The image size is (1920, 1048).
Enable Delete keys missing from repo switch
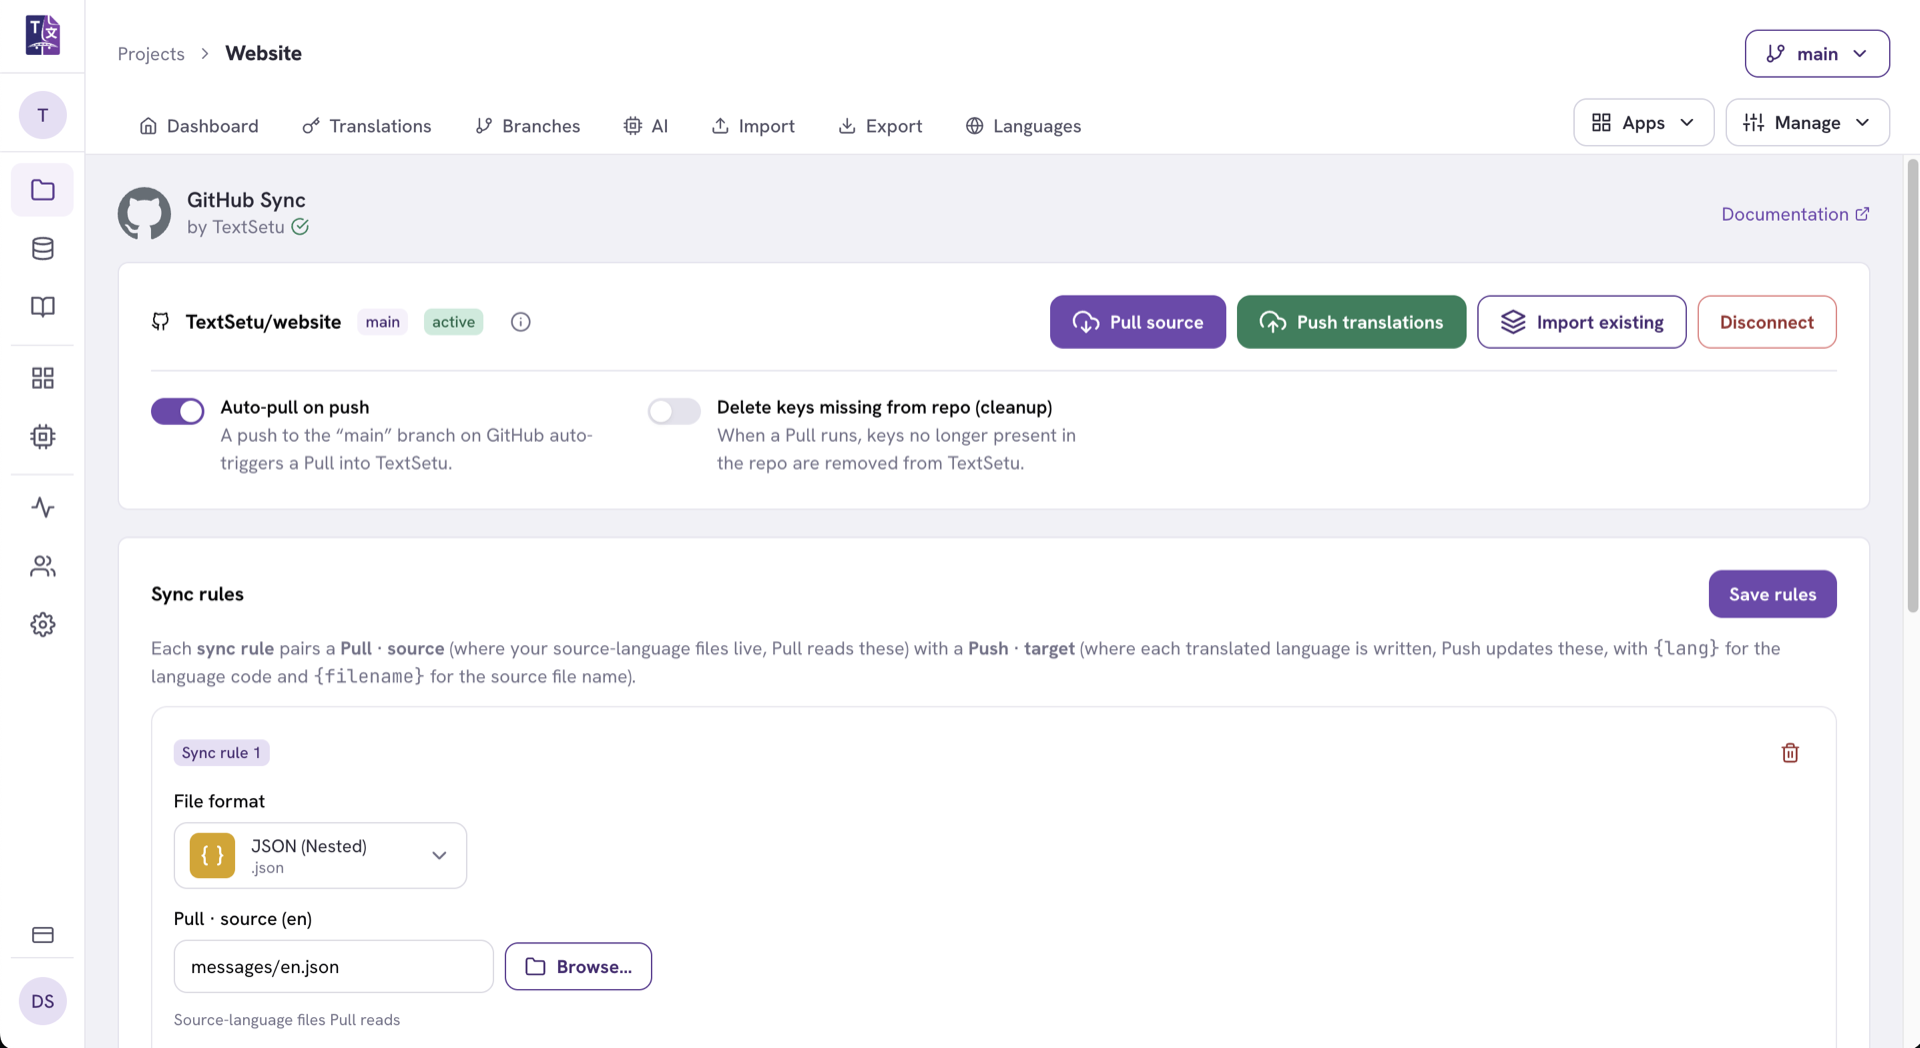674,411
